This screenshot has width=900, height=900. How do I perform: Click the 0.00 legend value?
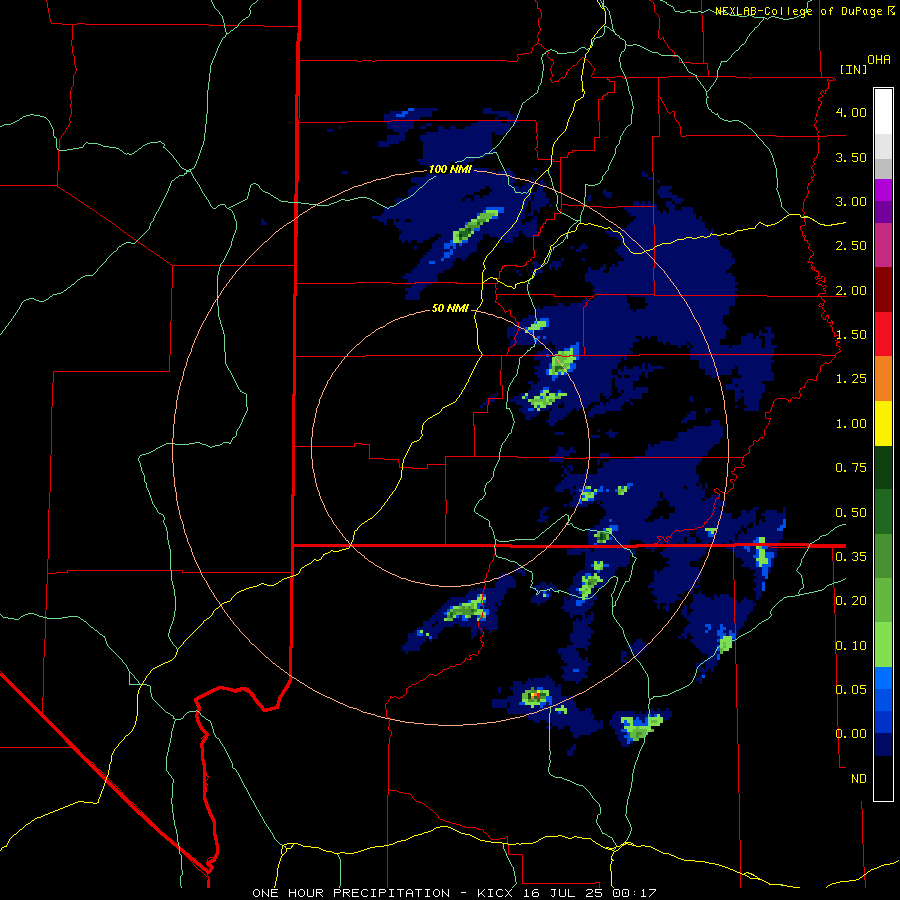point(851,734)
